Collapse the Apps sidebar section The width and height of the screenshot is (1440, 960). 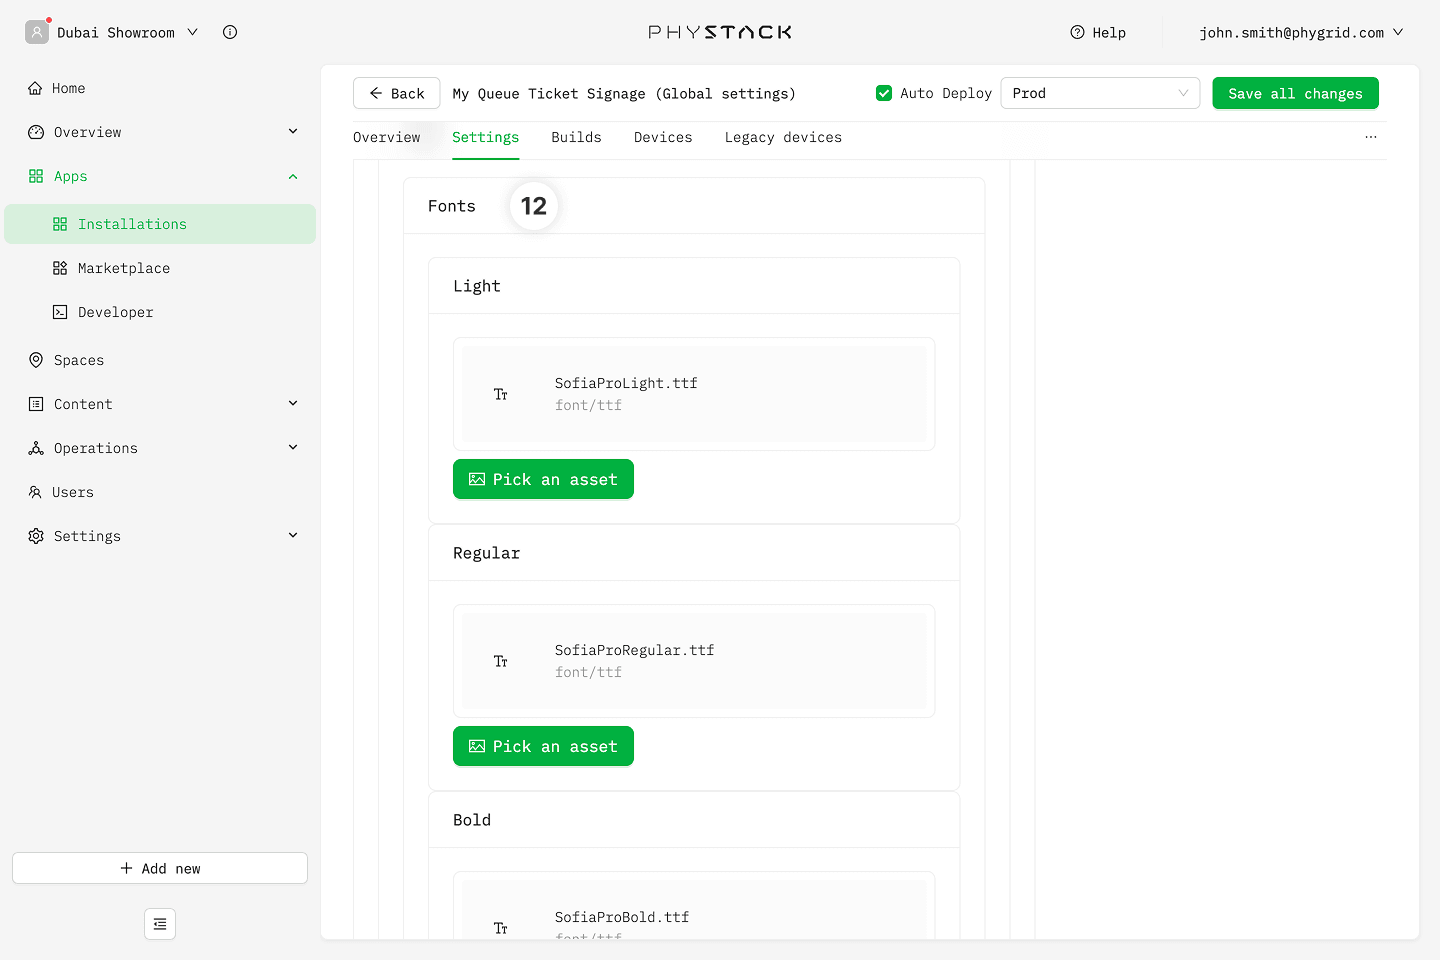click(293, 176)
